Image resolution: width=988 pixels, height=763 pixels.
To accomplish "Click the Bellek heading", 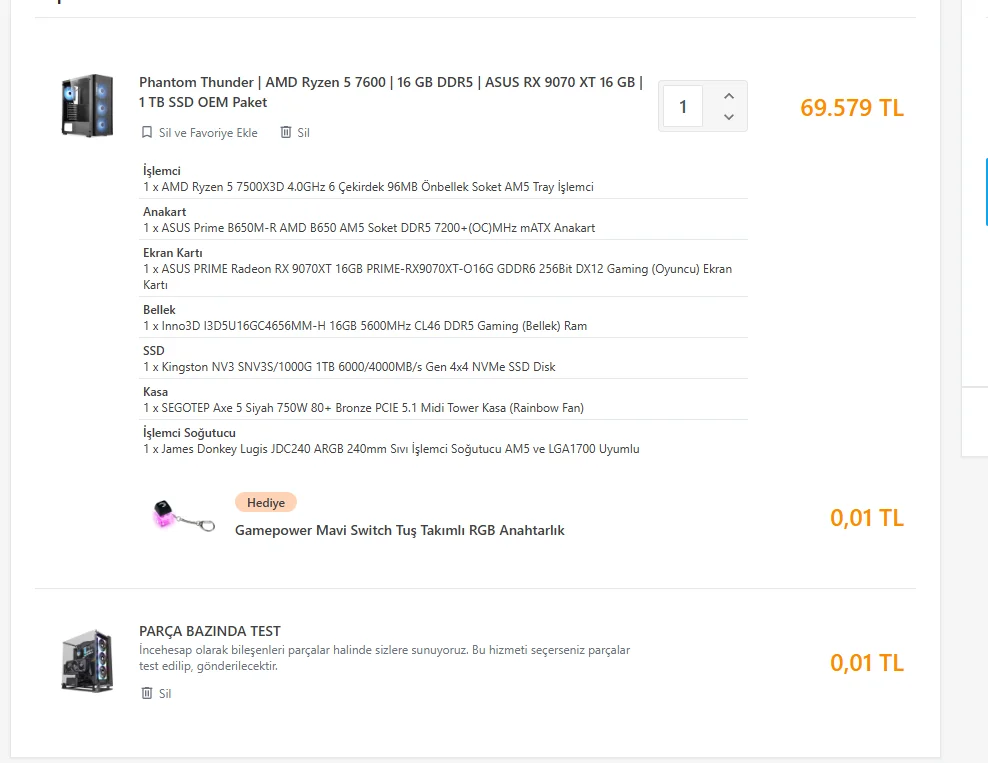I will click(x=159, y=310).
